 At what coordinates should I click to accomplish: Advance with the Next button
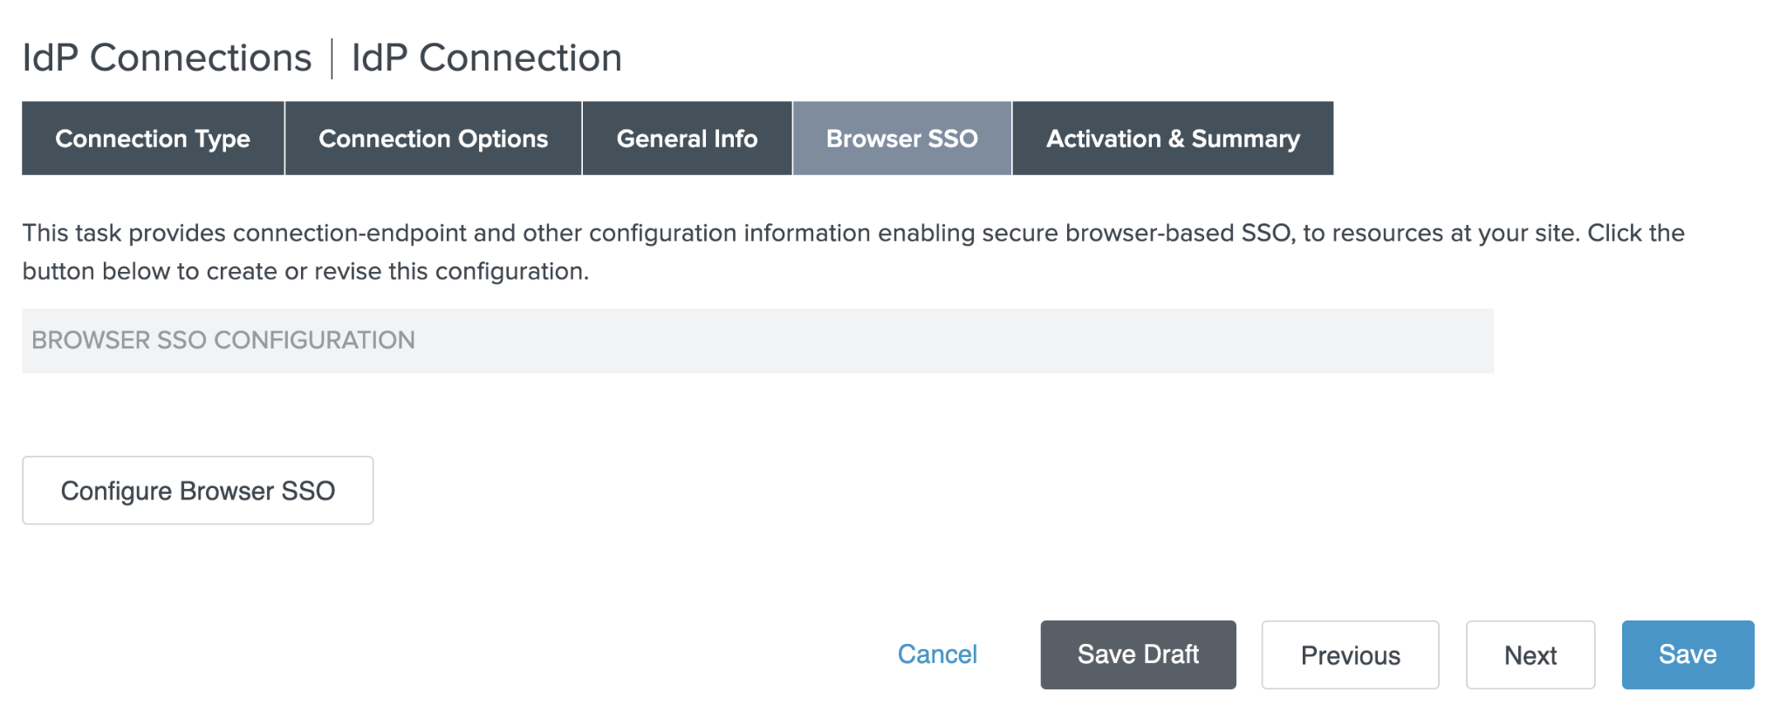pos(1530,655)
